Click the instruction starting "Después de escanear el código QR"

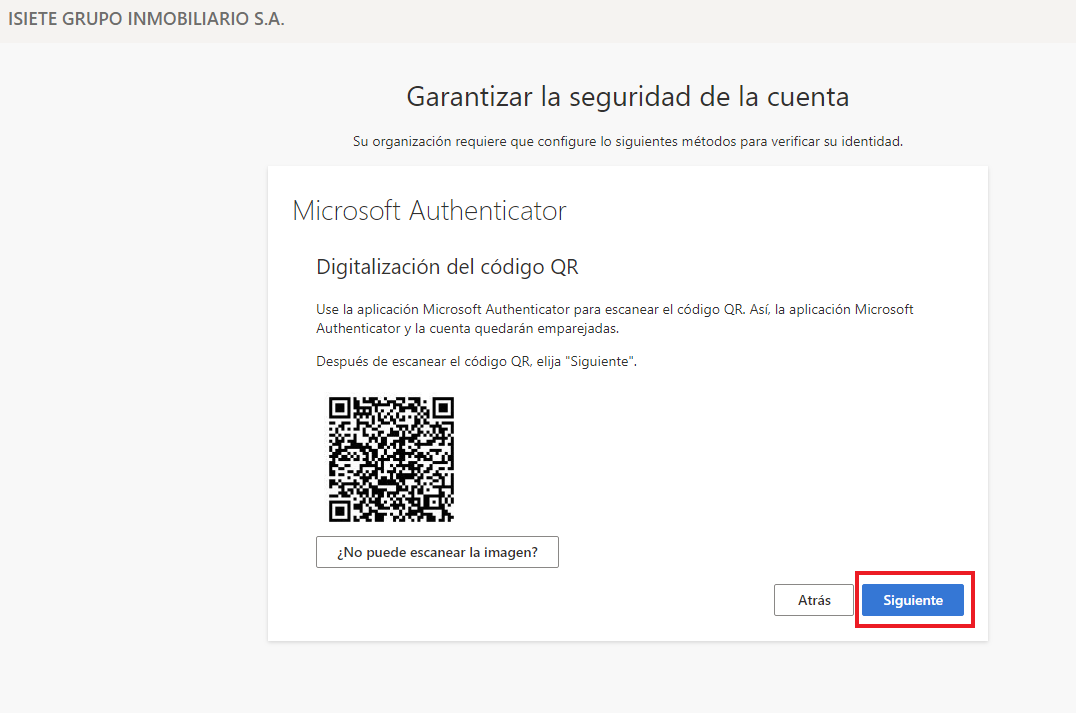(476, 361)
